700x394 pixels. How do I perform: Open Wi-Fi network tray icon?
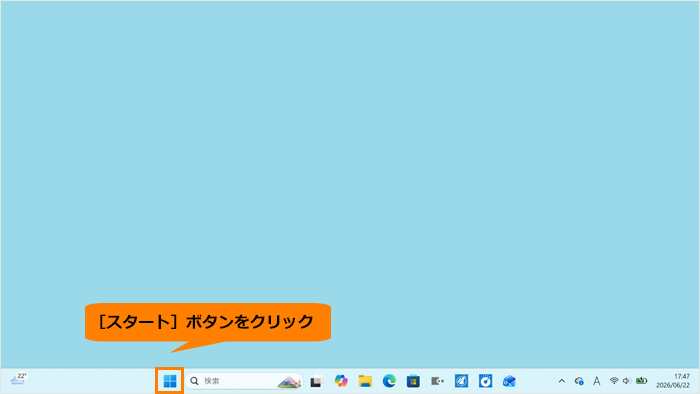[614, 381]
